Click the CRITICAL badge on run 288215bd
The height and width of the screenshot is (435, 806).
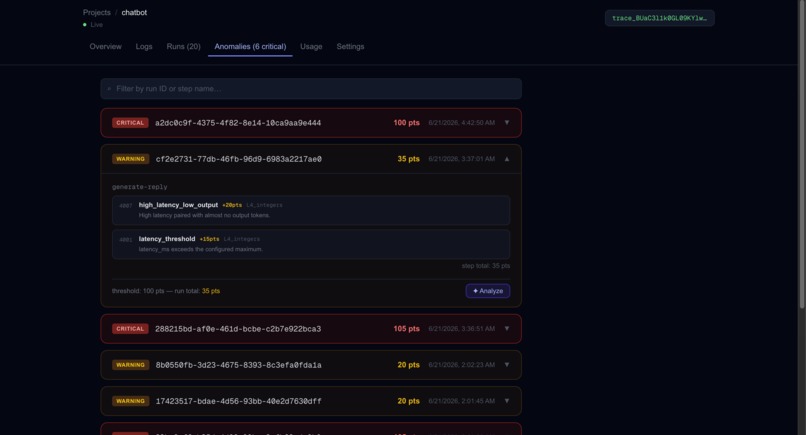[130, 329]
